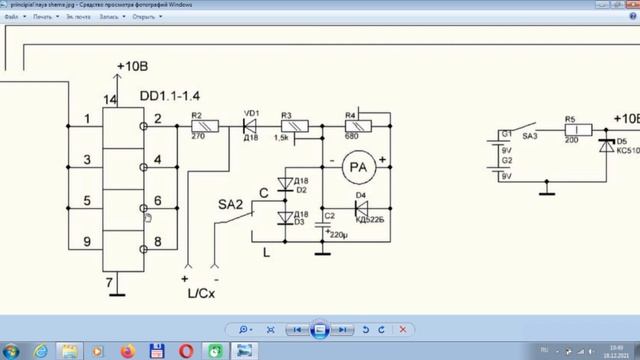Open the media player taskbar icon
Screen dimensions: 640x360
click(x=98, y=351)
